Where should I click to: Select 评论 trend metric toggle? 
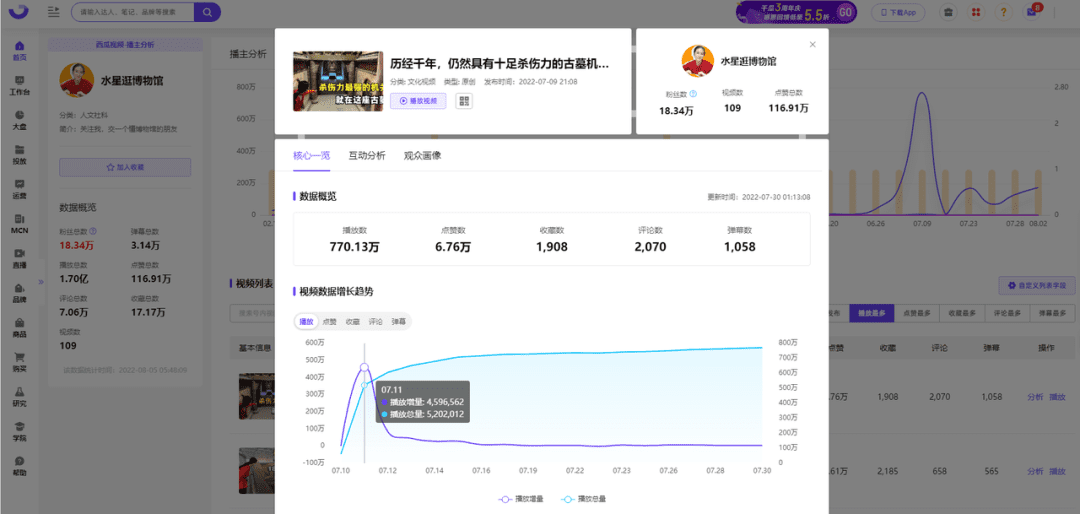point(375,321)
